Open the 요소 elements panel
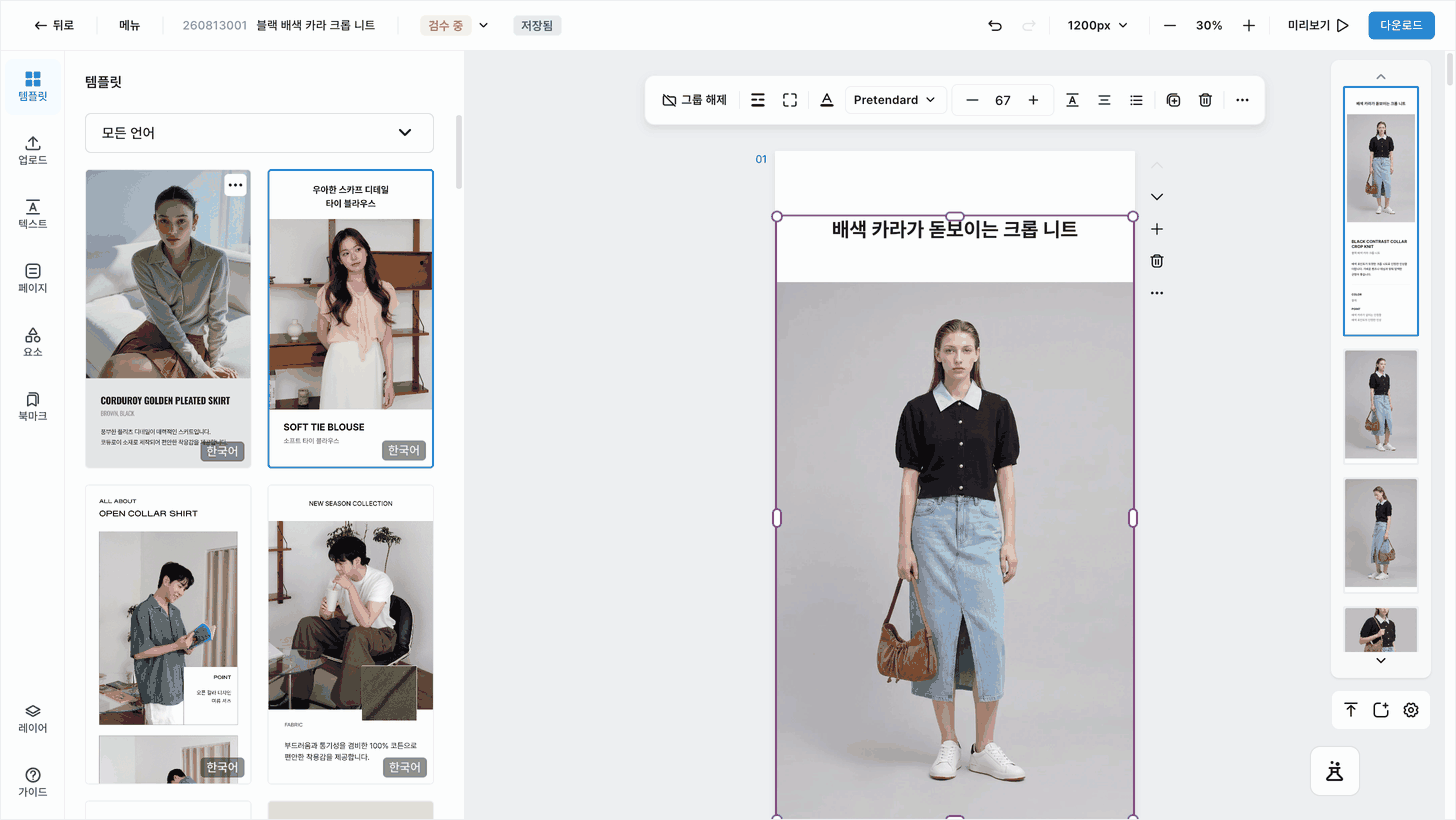 33,343
